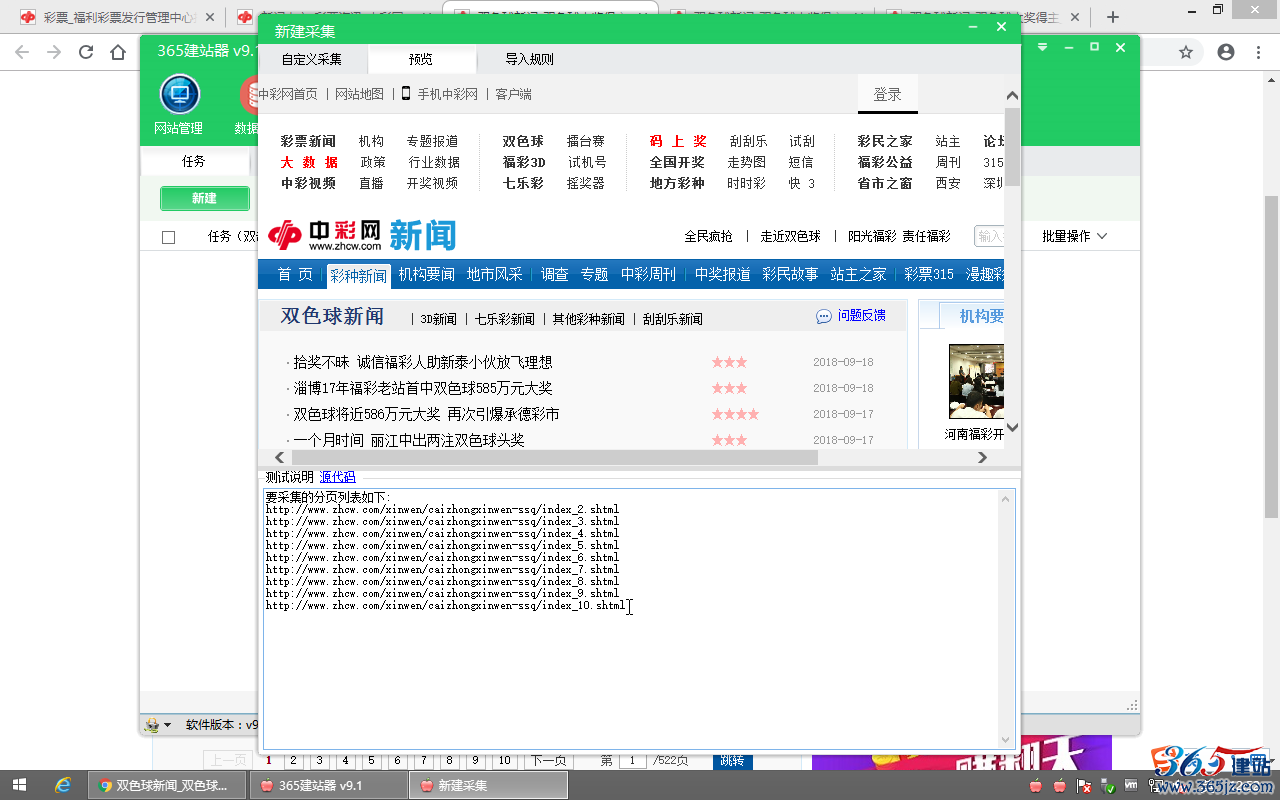Click the 中奖报道 navigation item
Image resolution: width=1280 pixels, height=800 pixels.
(x=723, y=275)
